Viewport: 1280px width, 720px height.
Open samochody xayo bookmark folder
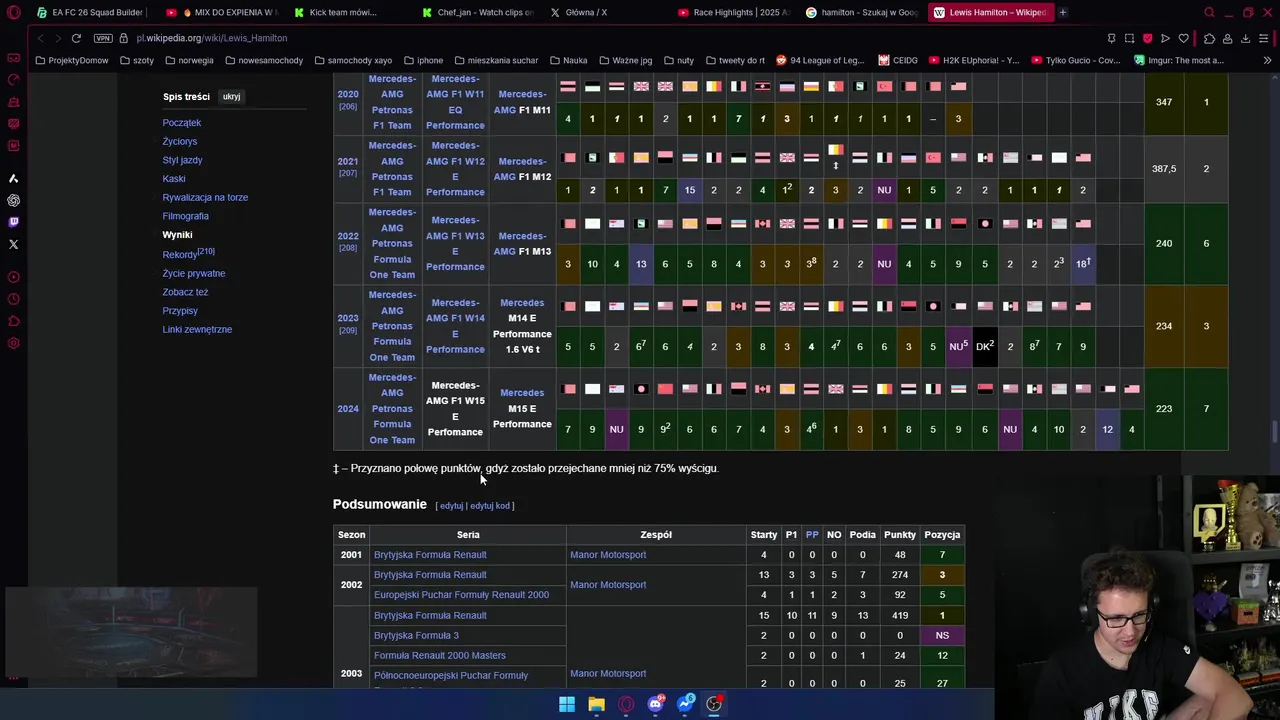[x=353, y=60]
